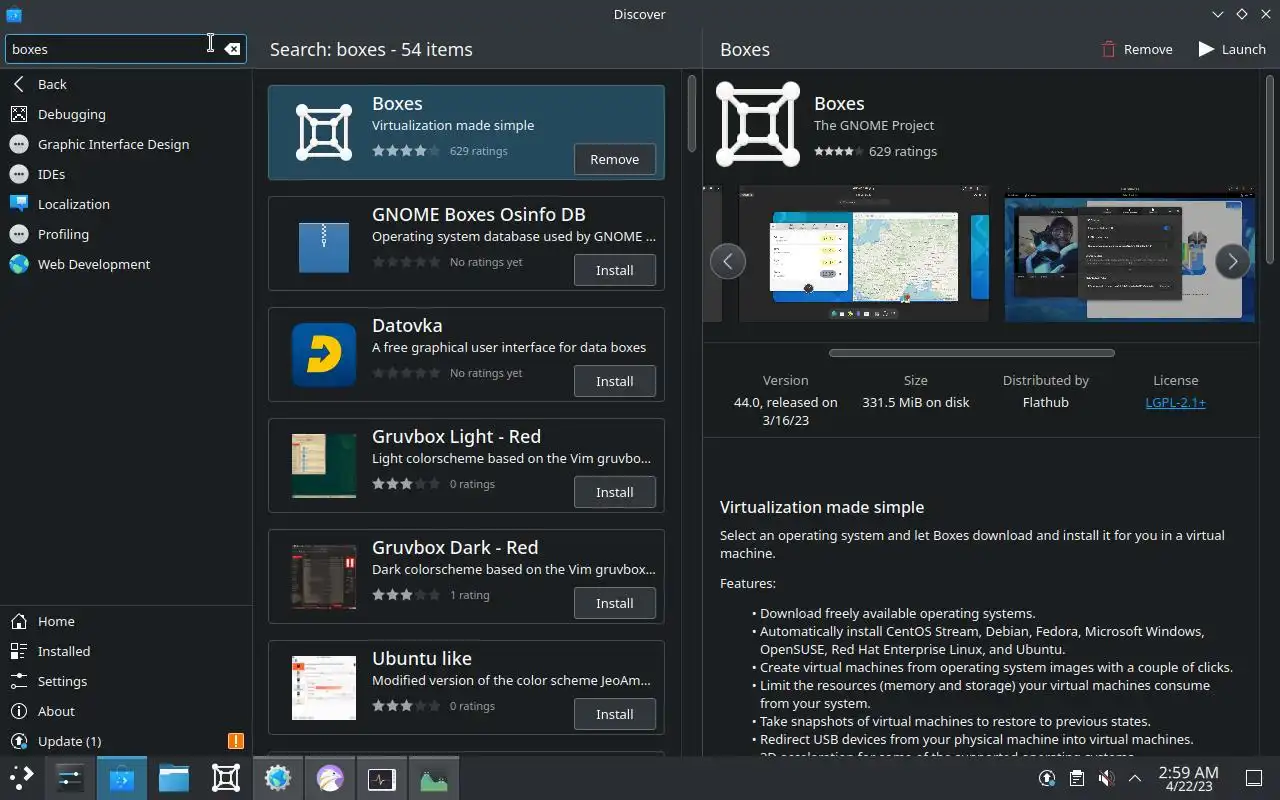
Task: Show previous screenshot in the carousel
Action: pyautogui.click(x=728, y=261)
